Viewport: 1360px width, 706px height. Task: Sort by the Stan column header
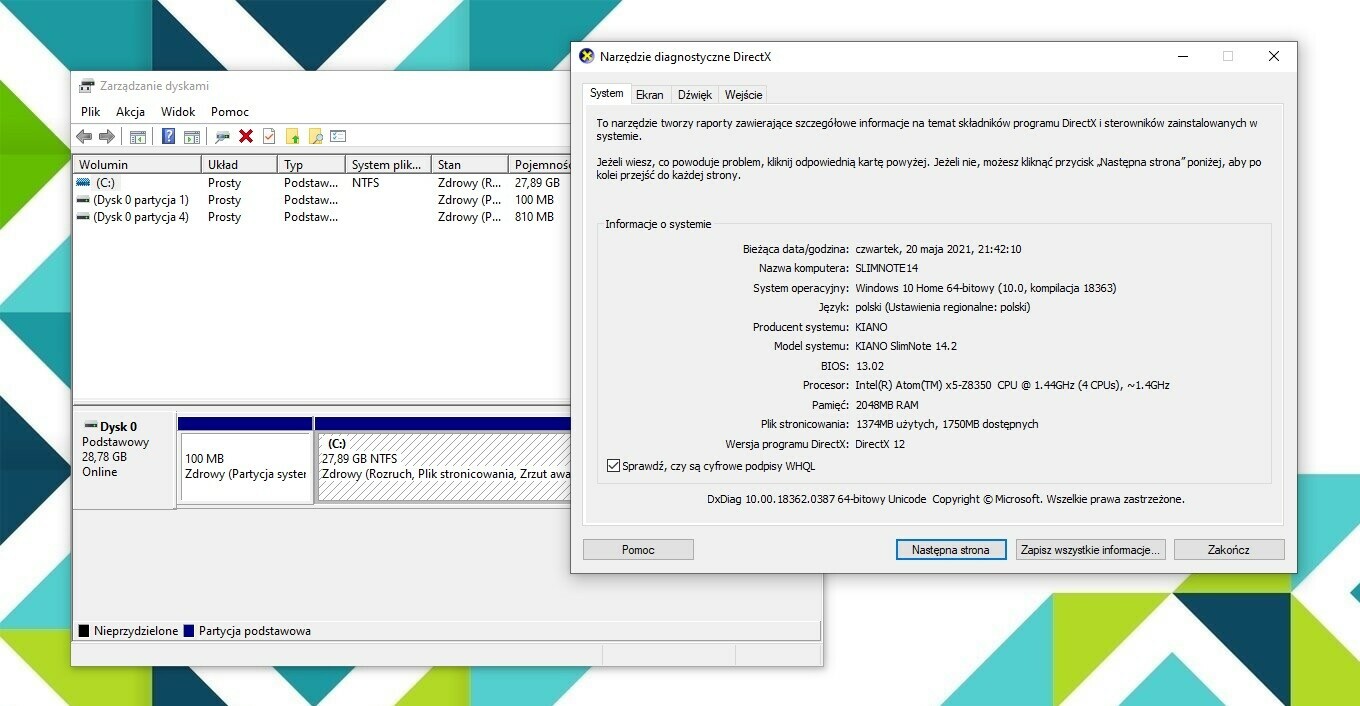(470, 164)
